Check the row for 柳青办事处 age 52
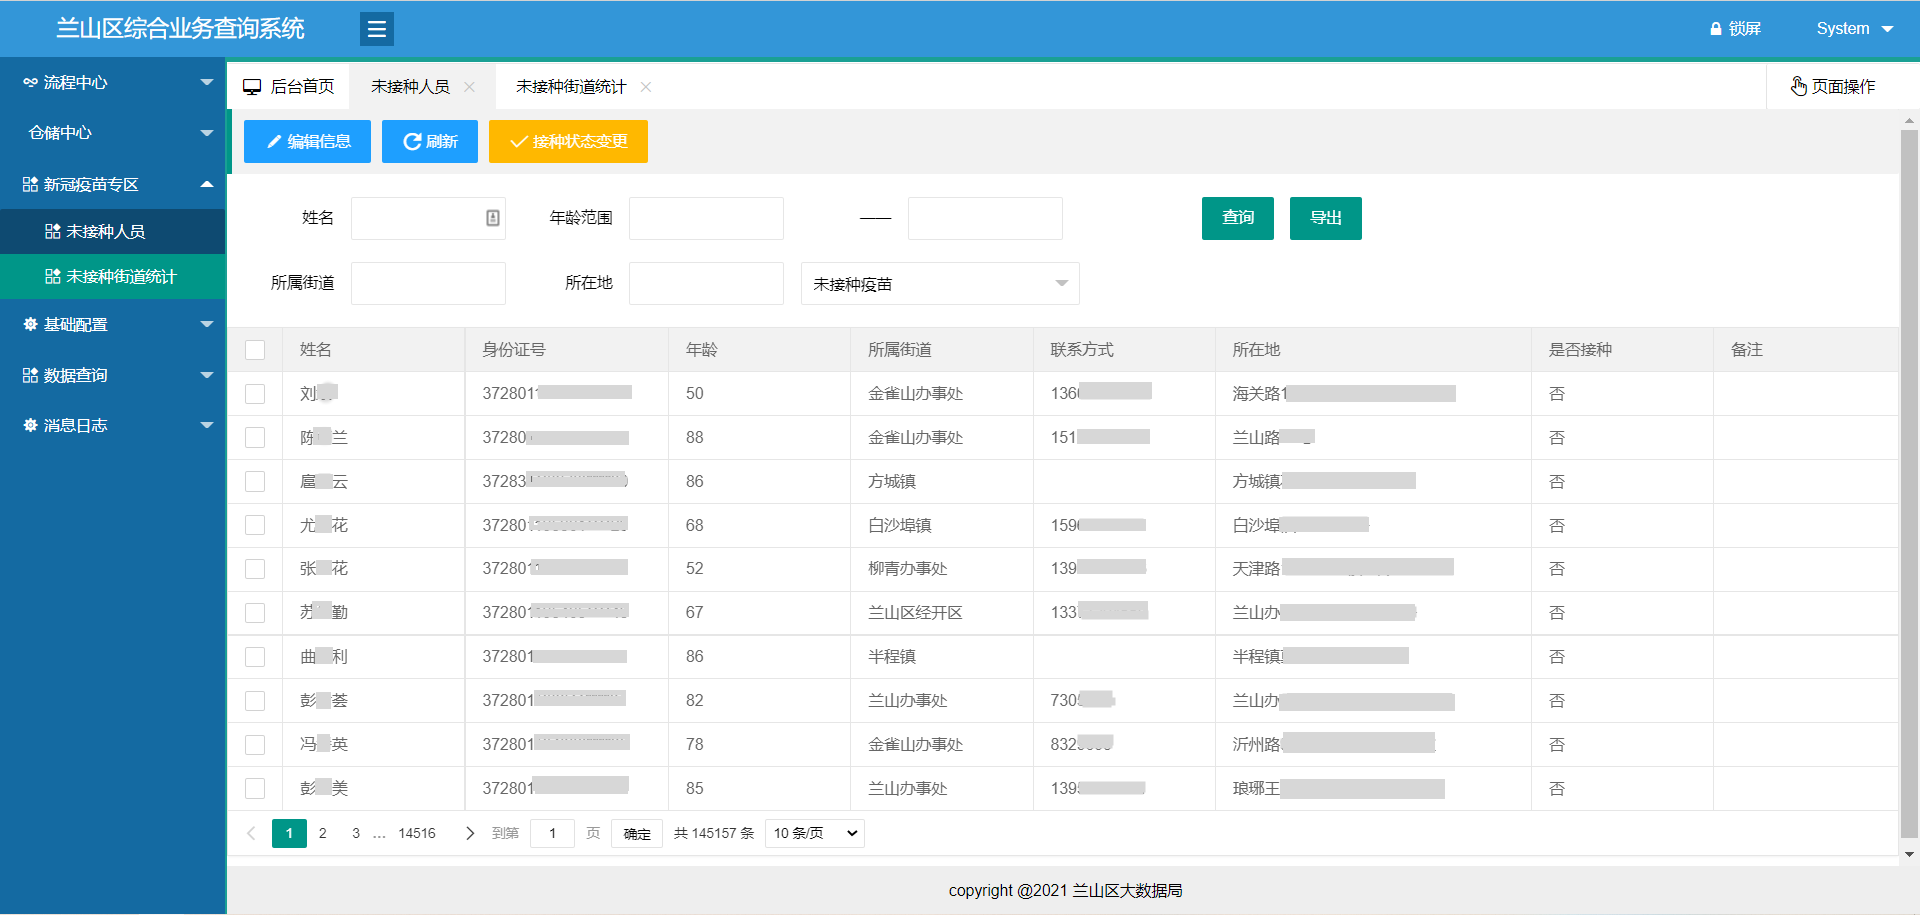The width and height of the screenshot is (1920, 915). (x=255, y=569)
